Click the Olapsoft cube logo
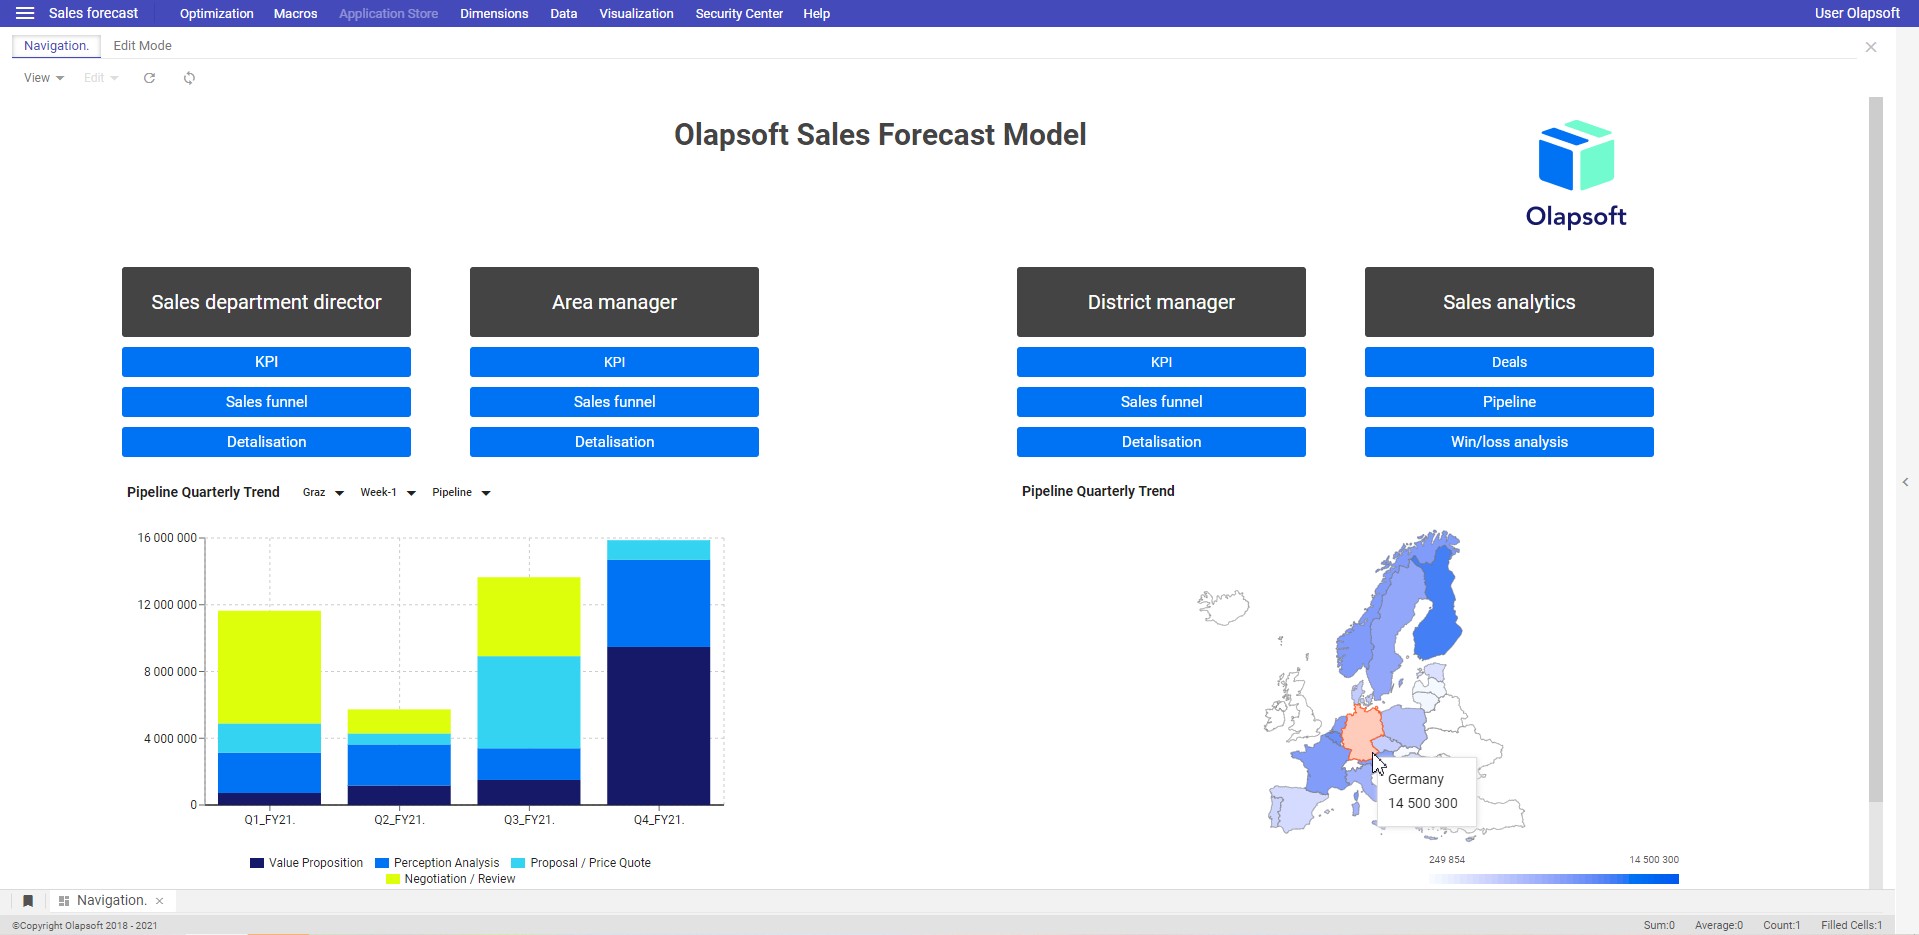Screen dimensions: 1919x935 point(1576,155)
